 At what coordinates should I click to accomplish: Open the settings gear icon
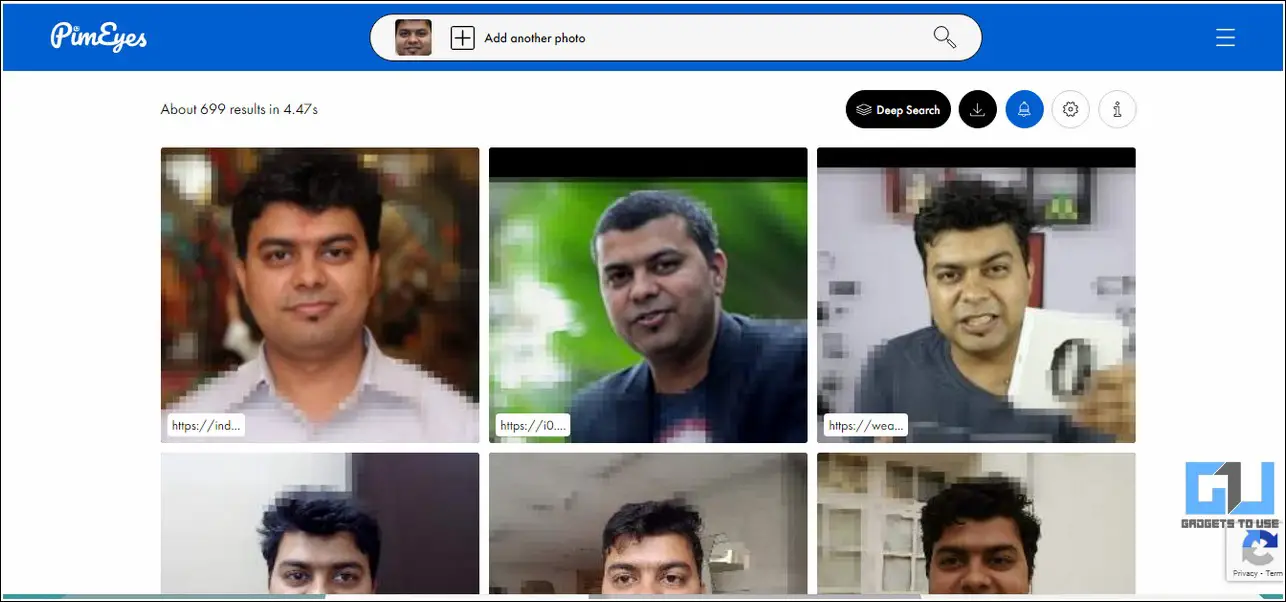click(1071, 110)
